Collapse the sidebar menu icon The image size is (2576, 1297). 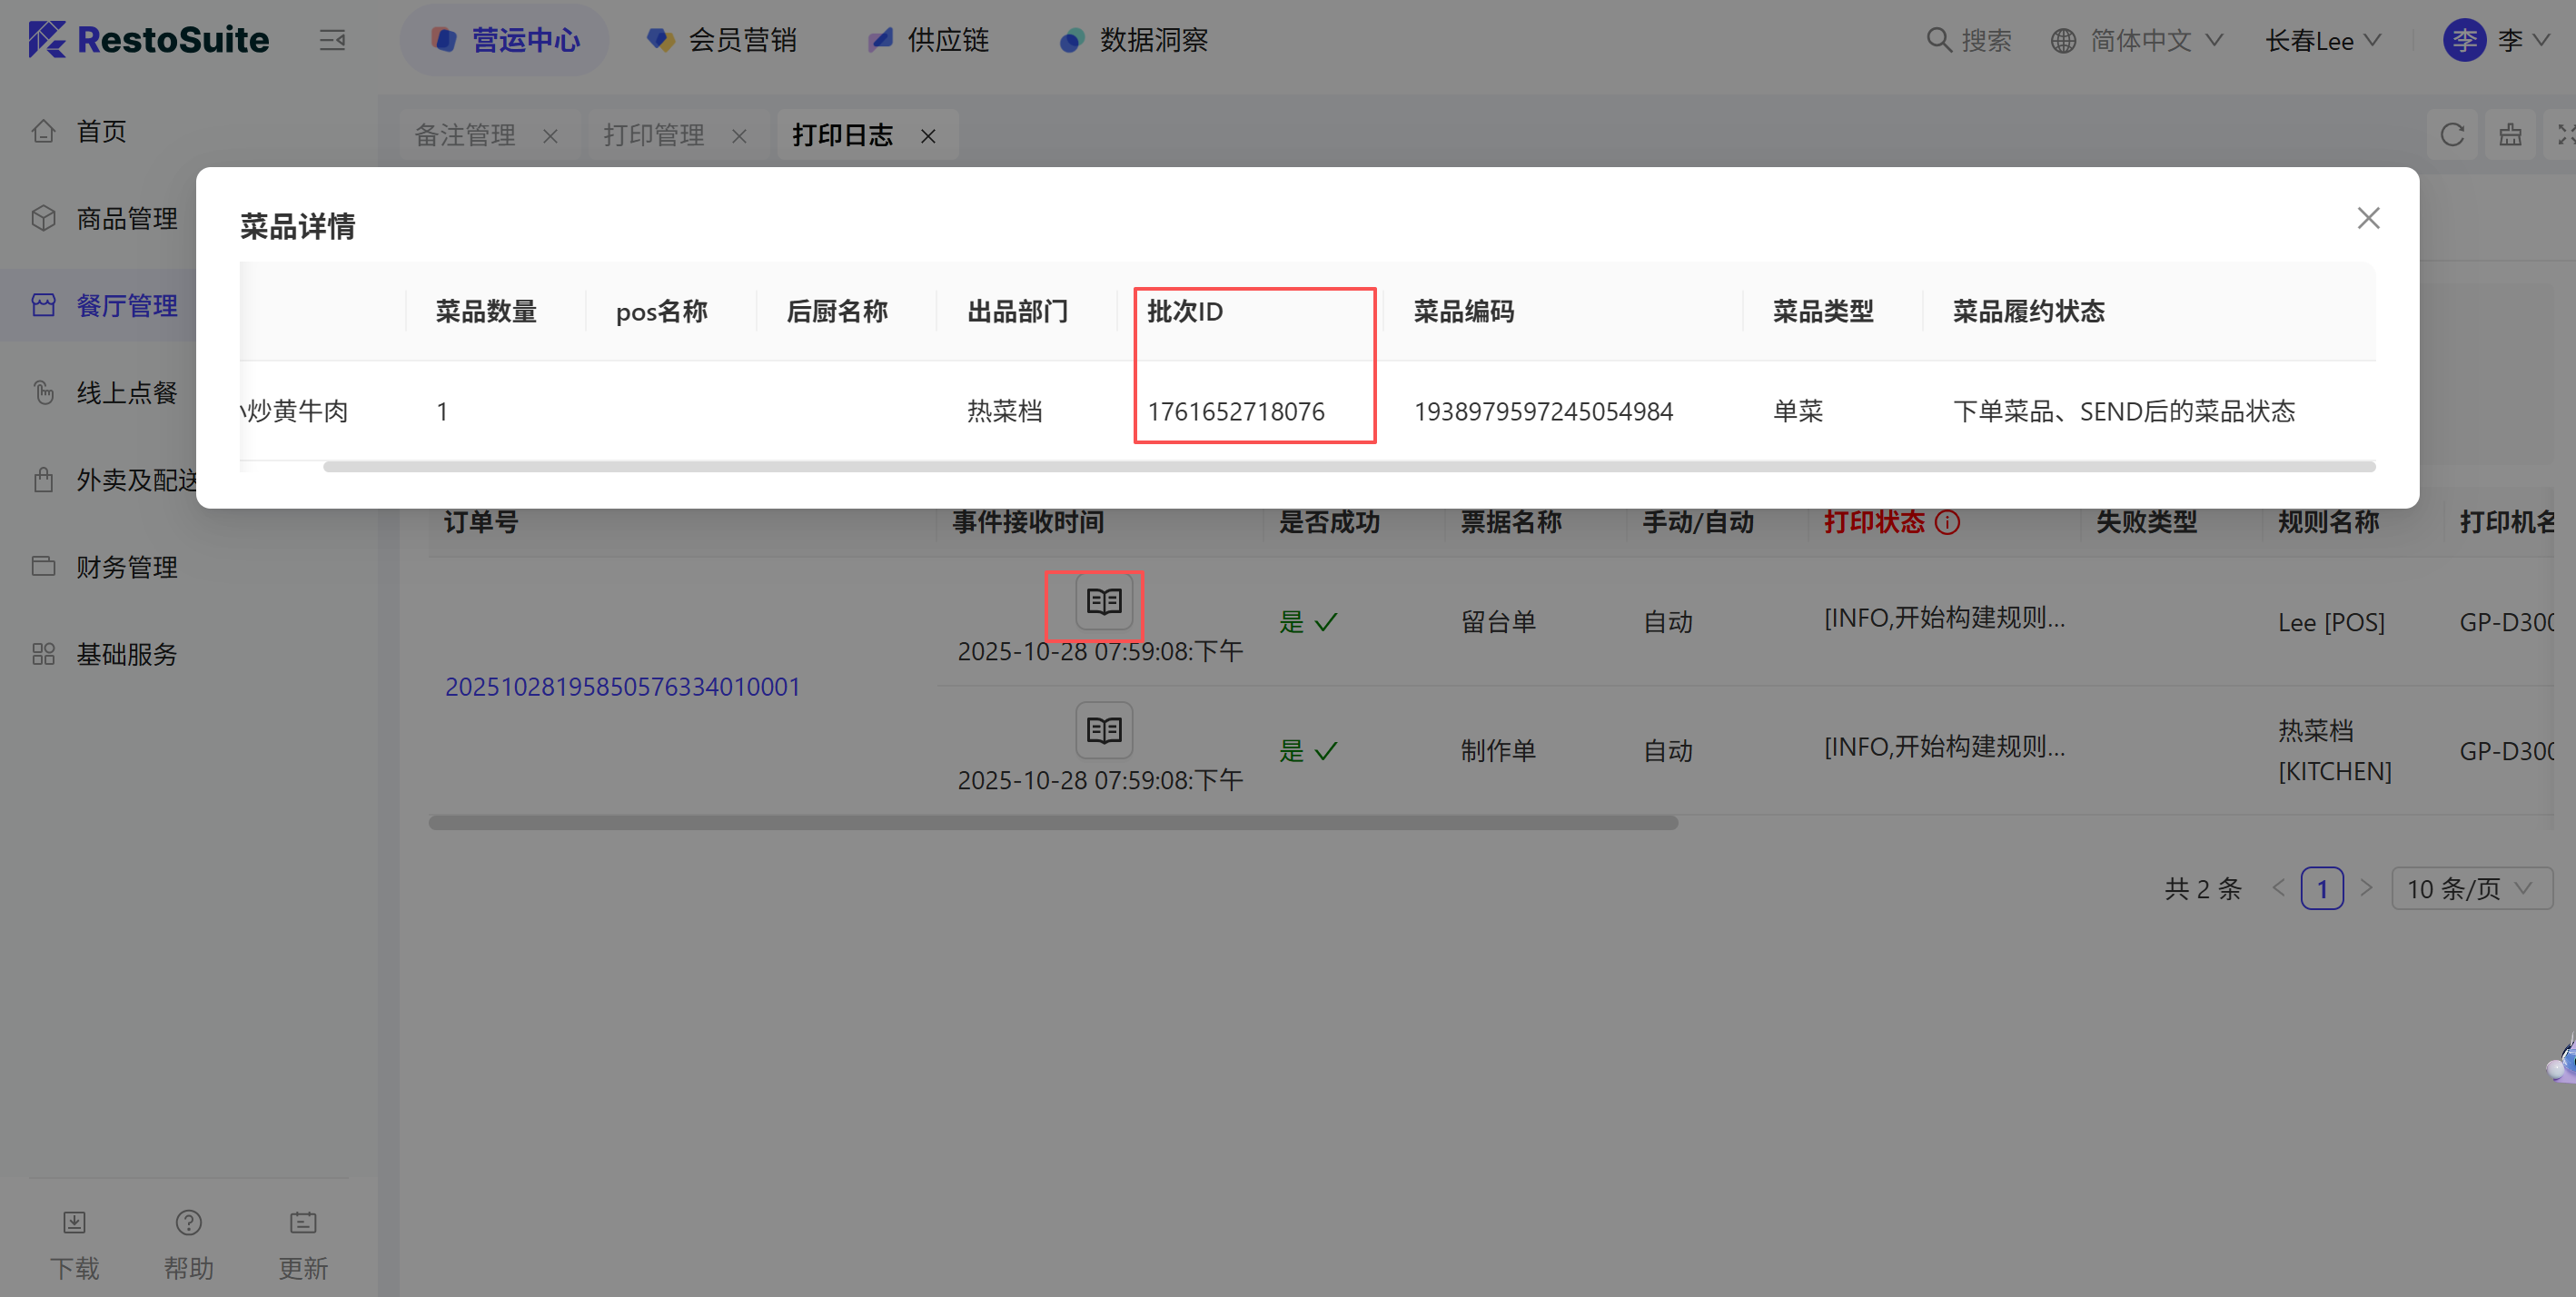(332, 40)
